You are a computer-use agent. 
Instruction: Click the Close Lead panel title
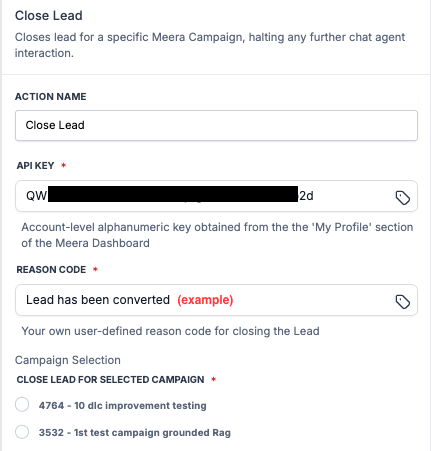[x=49, y=16]
